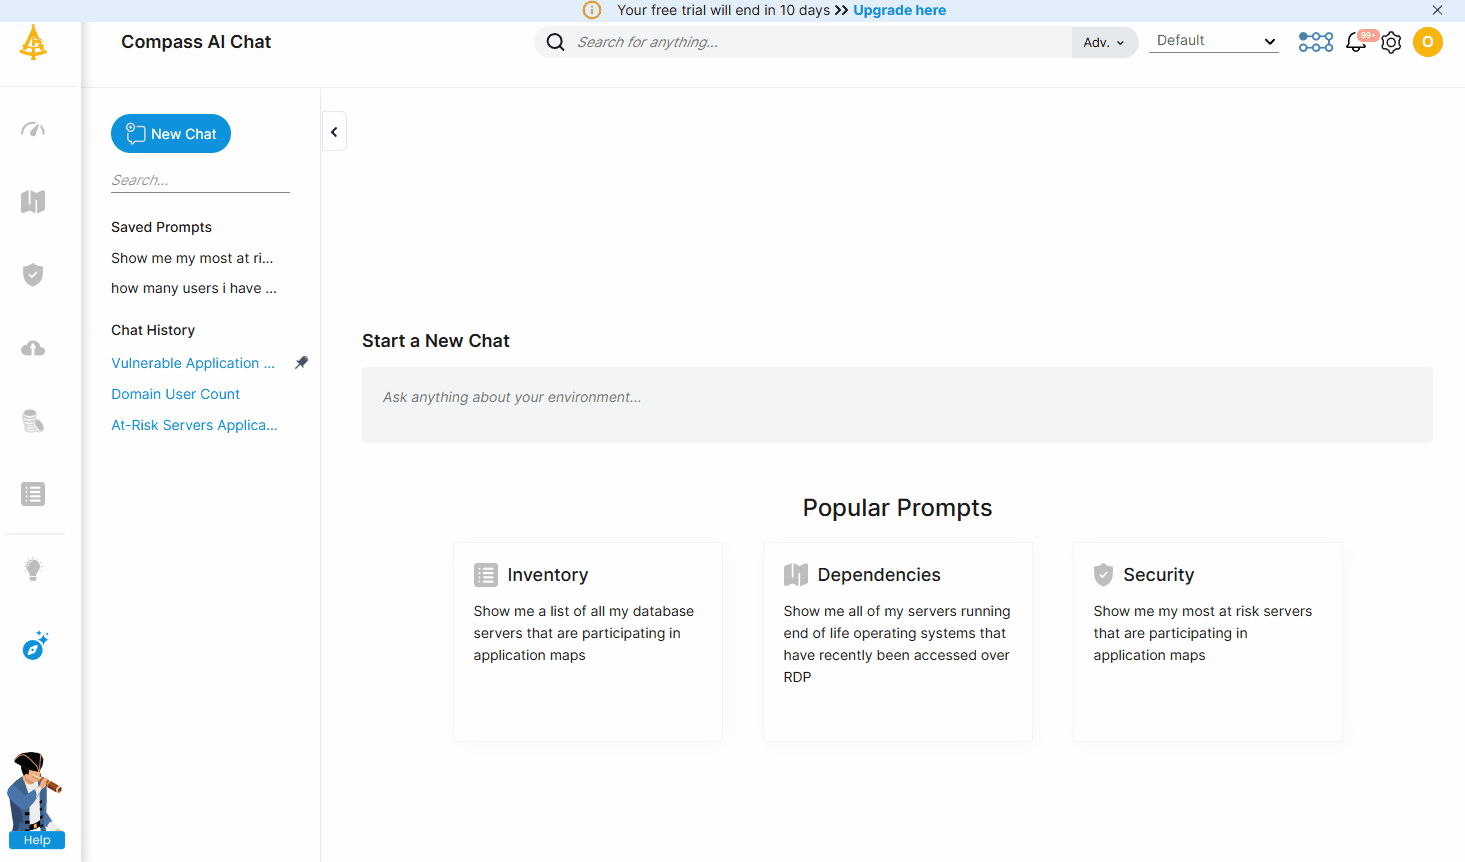Open the lightbulb insights icon in sidebar
This screenshot has height=862, width=1465.
point(33,569)
